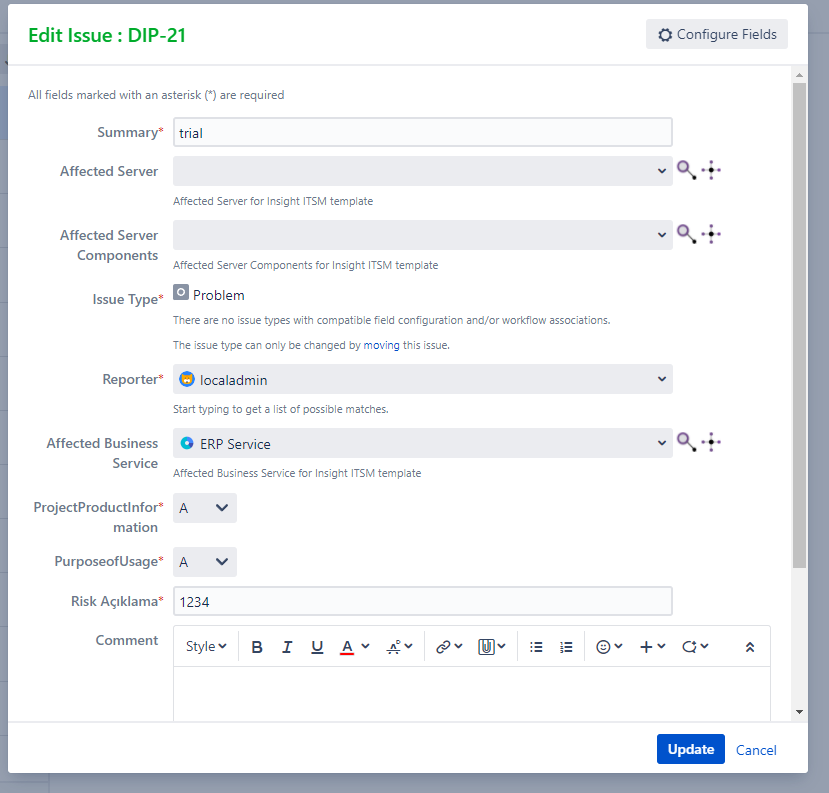Image resolution: width=829 pixels, height=793 pixels.
Task: Open the search icon beside Affected Server
Action: pos(686,170)
